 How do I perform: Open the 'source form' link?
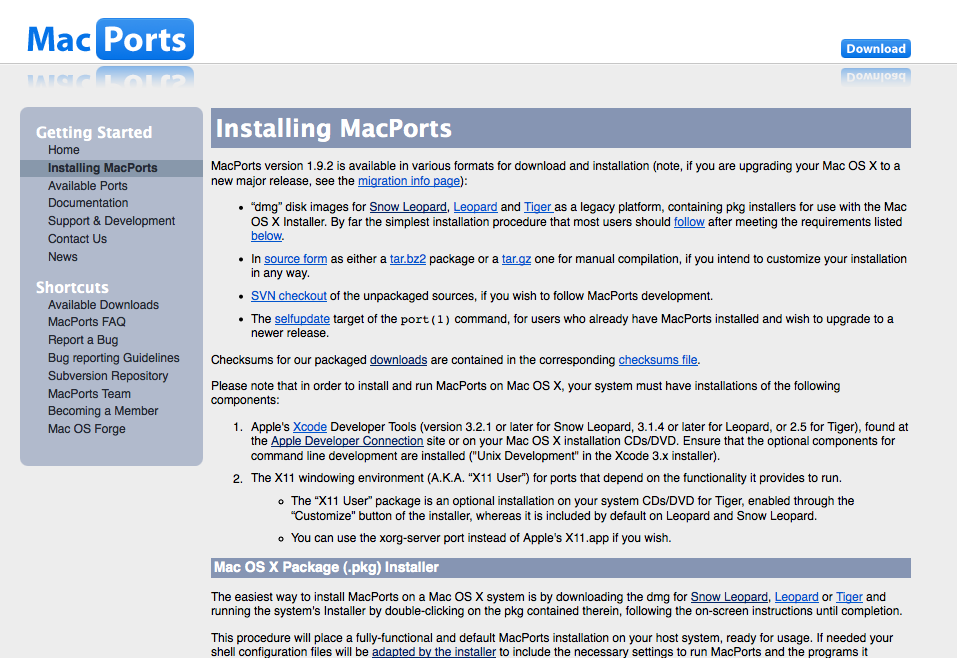pos(295,259)
